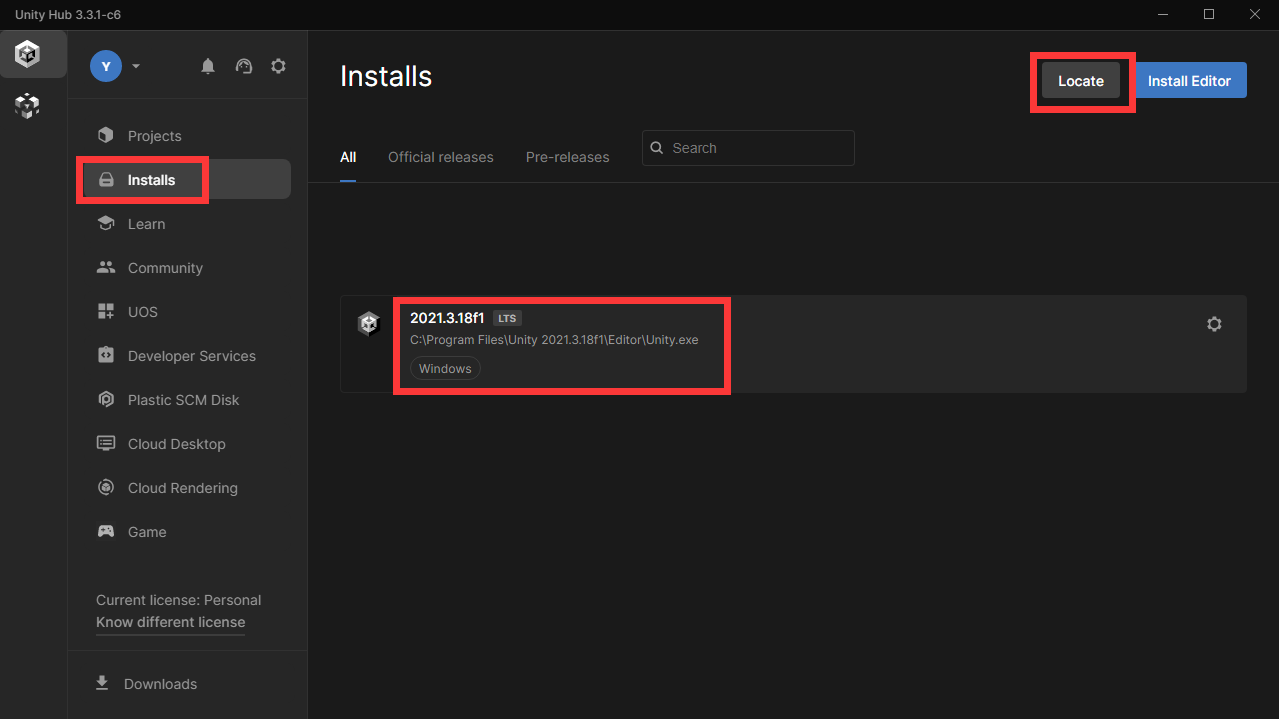The image size is (1279, 719).
Task: Click the Downloads arrow icon
Action: 101,683
